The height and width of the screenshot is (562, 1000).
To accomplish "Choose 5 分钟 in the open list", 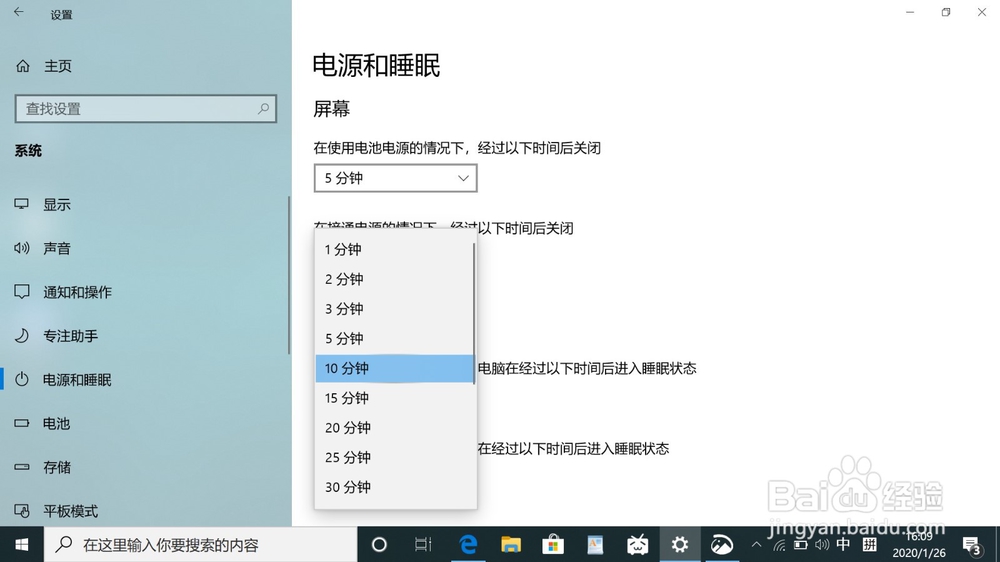I will [395, 339].
